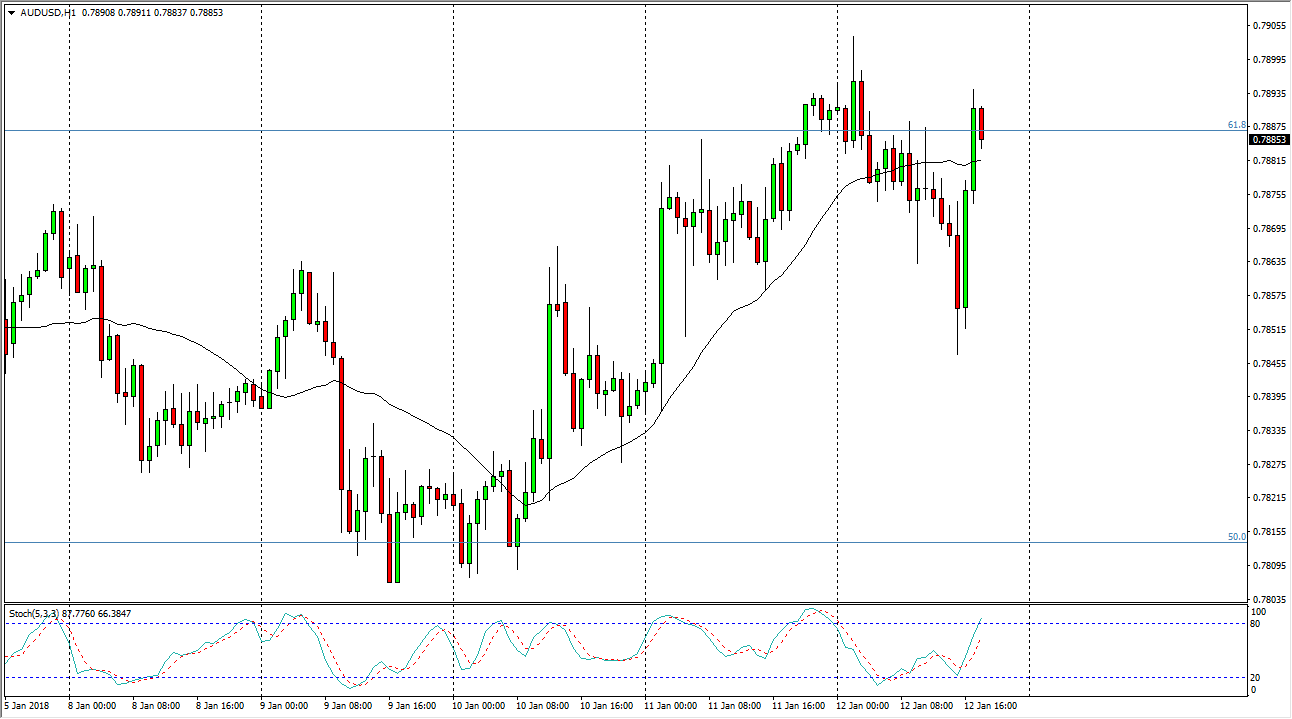Click the 0.78455 price on the scale
This screenshot has height=719, width=1292.
point(1267,363)
